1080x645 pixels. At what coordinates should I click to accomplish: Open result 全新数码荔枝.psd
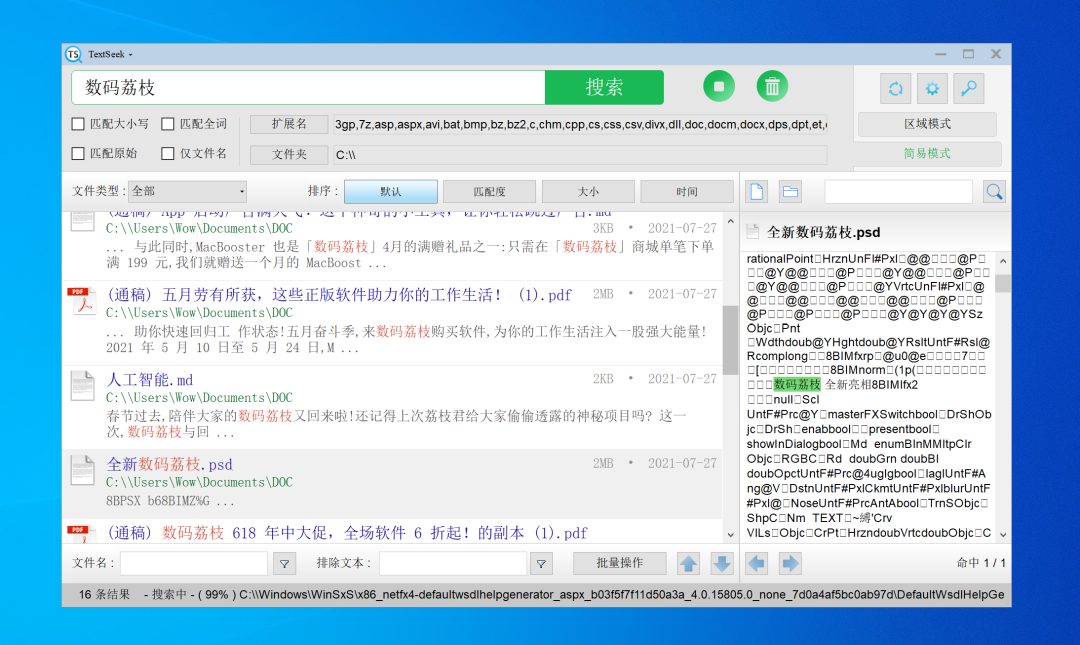coord(169,464)
